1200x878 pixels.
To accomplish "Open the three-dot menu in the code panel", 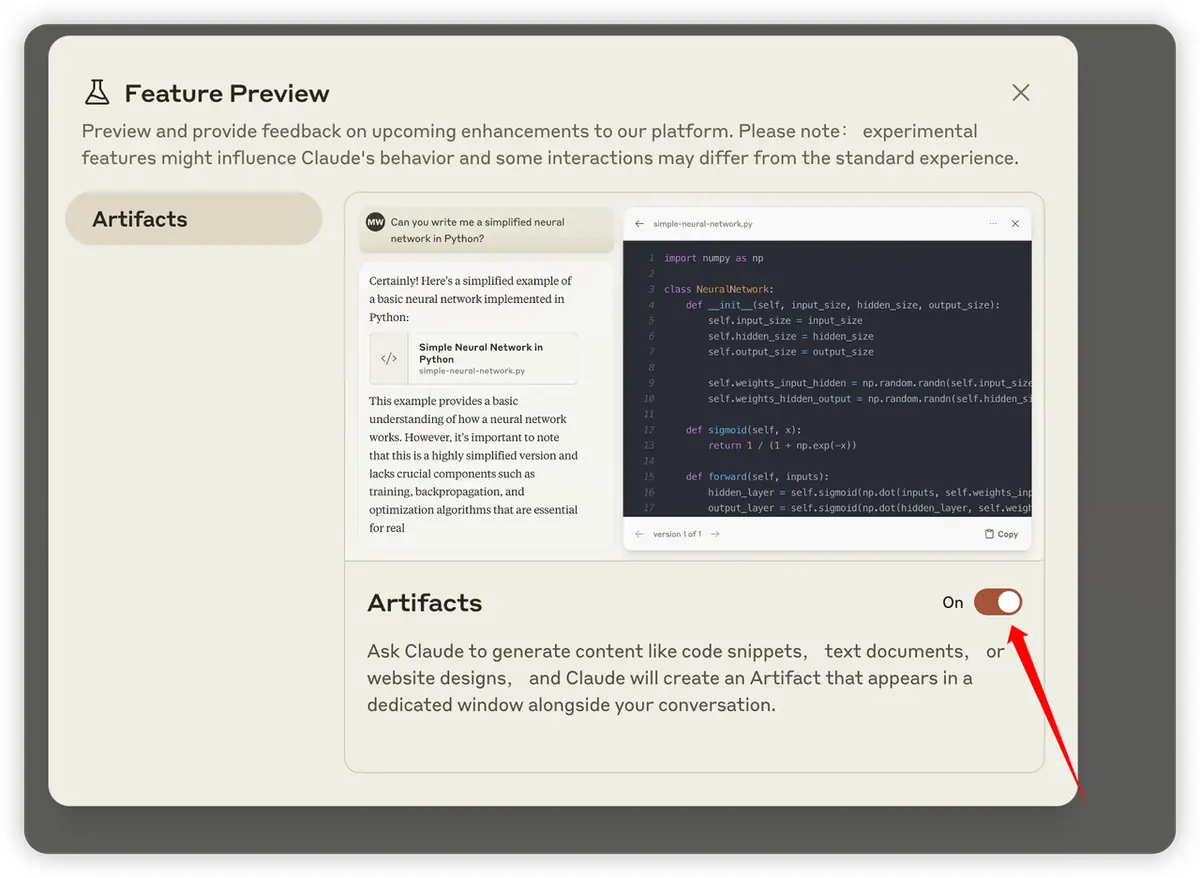I will point(993,224).
